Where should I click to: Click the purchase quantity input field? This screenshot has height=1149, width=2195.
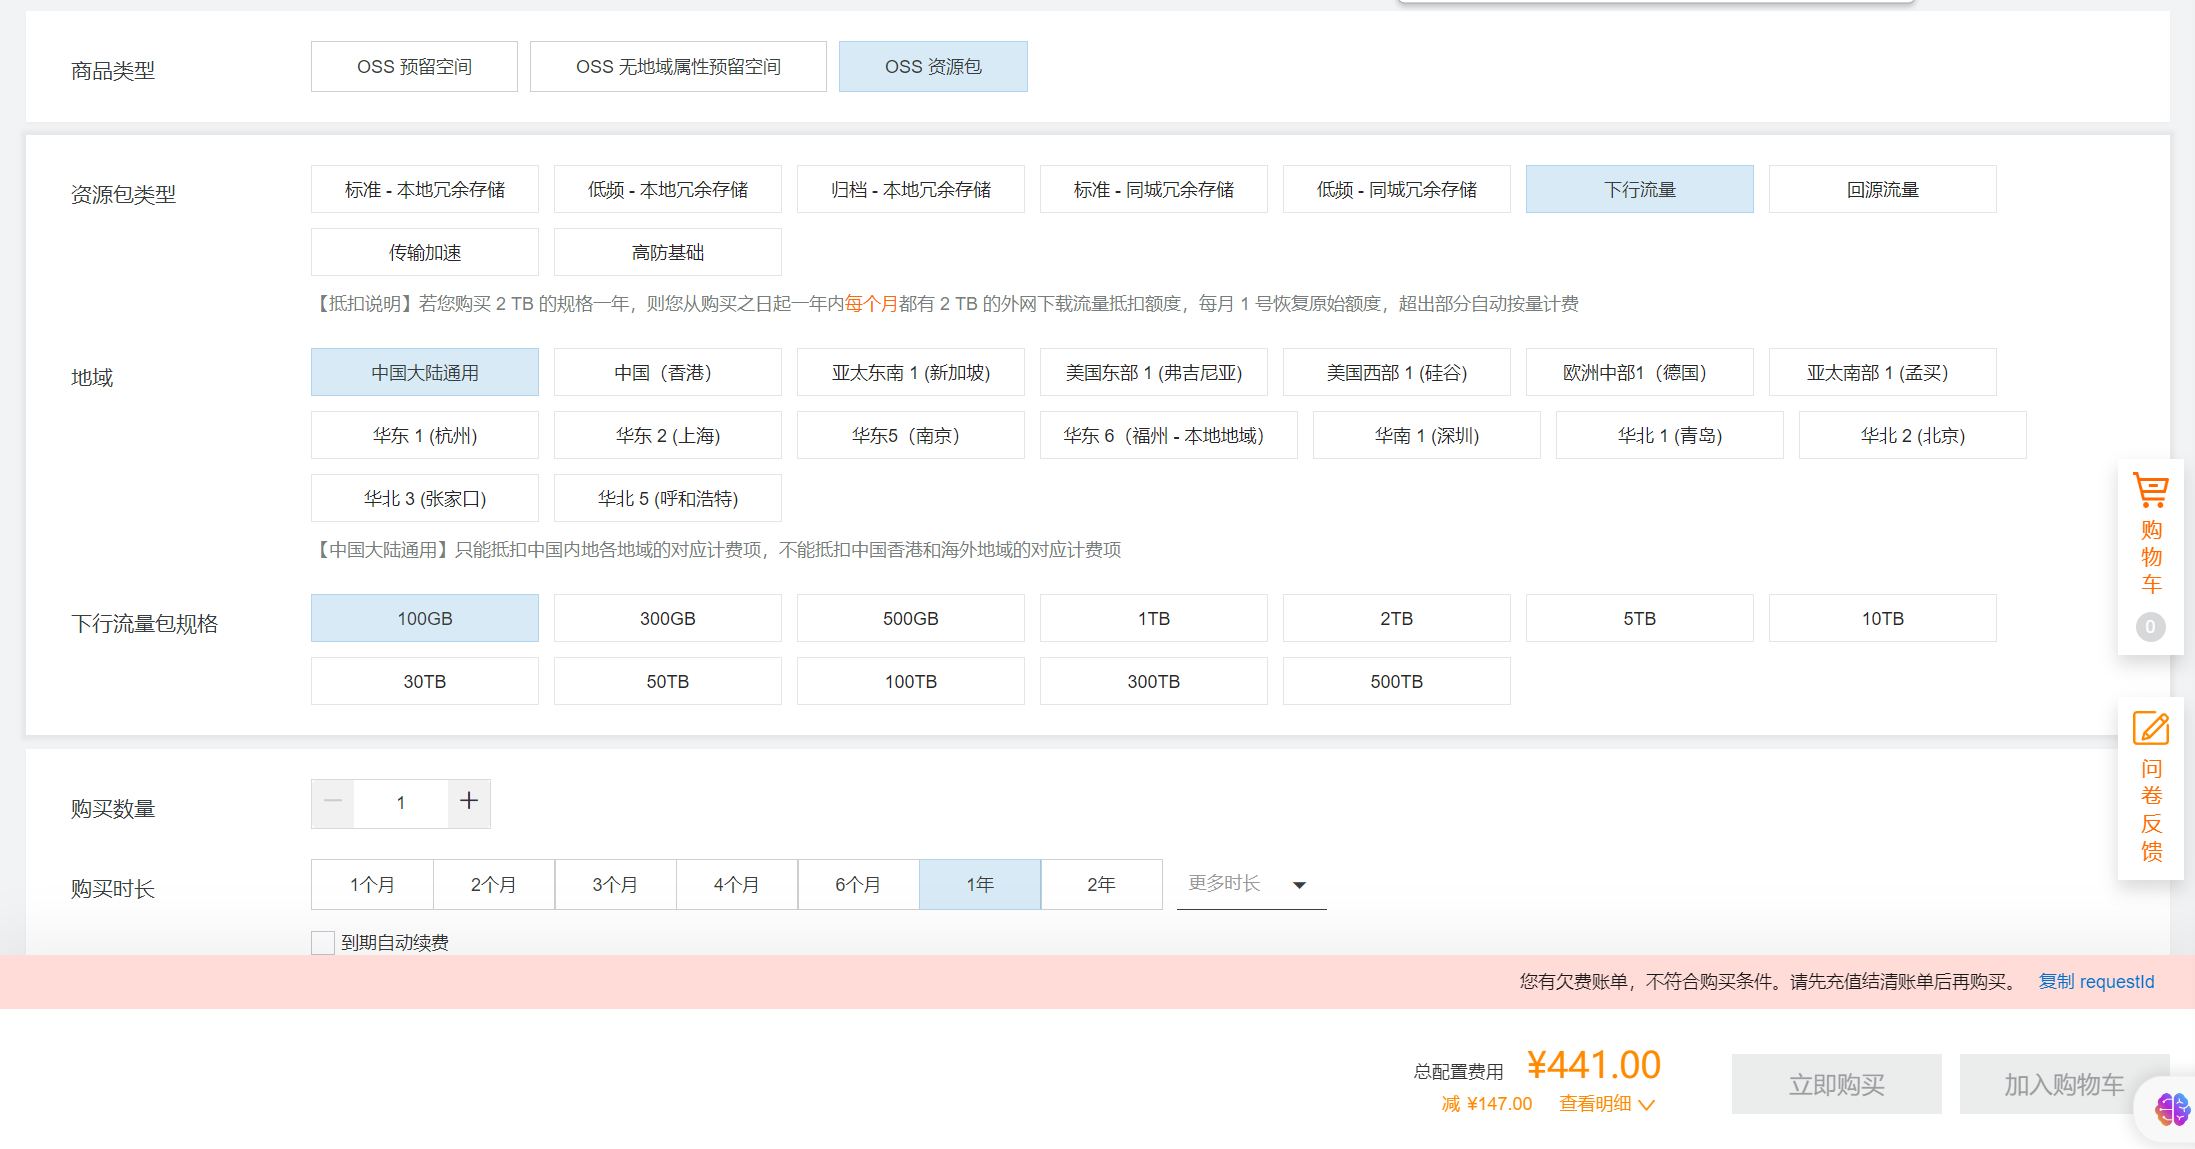pos(401,803)
